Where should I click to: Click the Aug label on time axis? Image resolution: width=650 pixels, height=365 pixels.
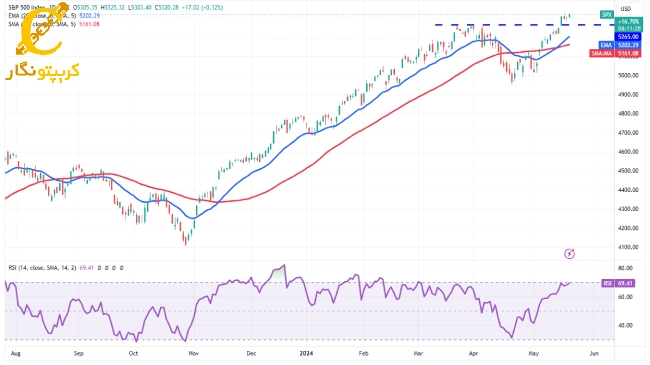click(16, 354)
